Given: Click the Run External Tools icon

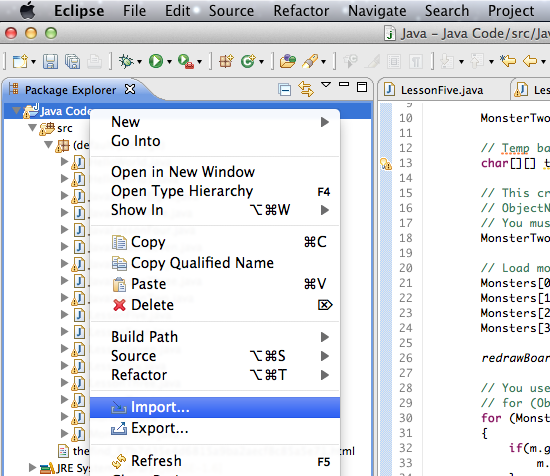Looking at the screenshot, I should (186, 61).
